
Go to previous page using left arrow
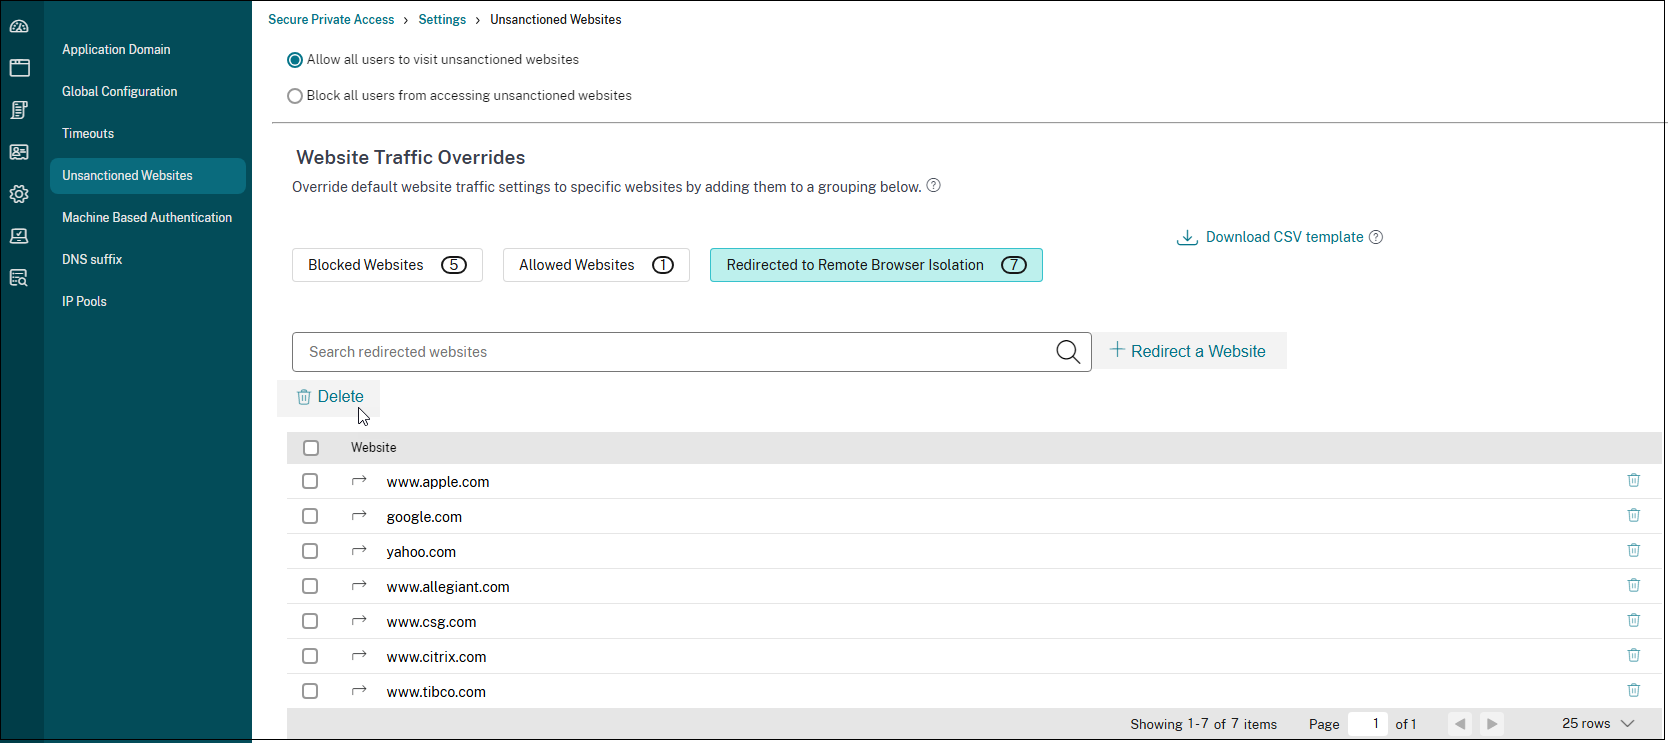1460,723
